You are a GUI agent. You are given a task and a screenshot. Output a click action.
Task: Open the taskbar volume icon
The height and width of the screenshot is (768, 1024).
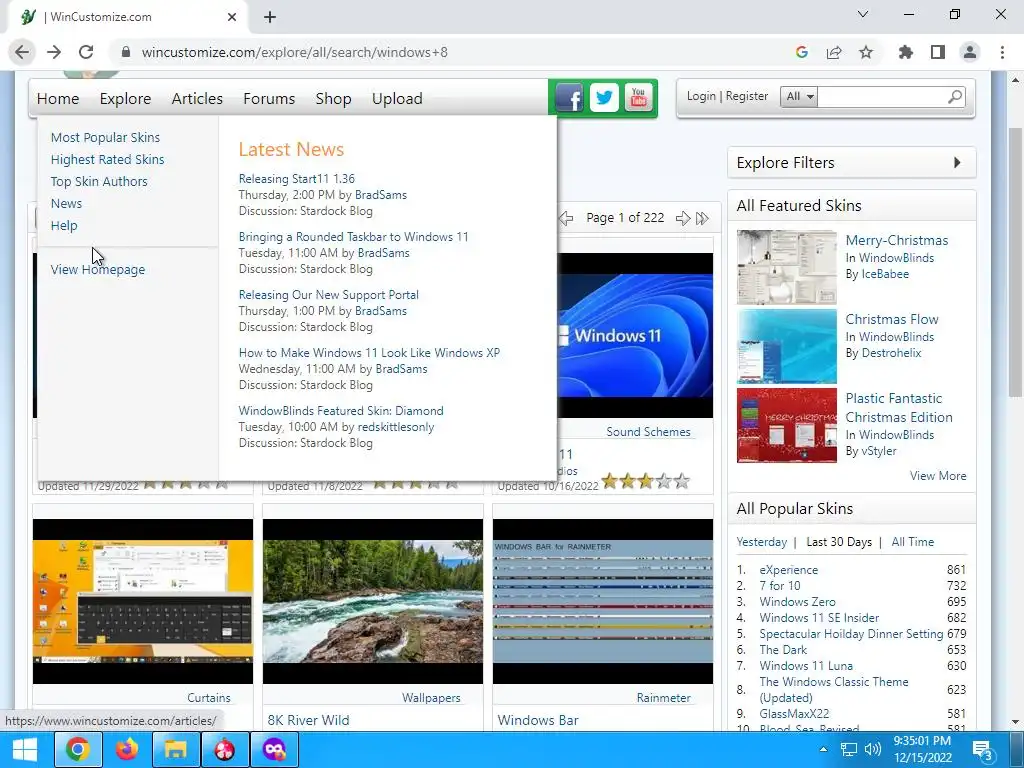point(872,750)
